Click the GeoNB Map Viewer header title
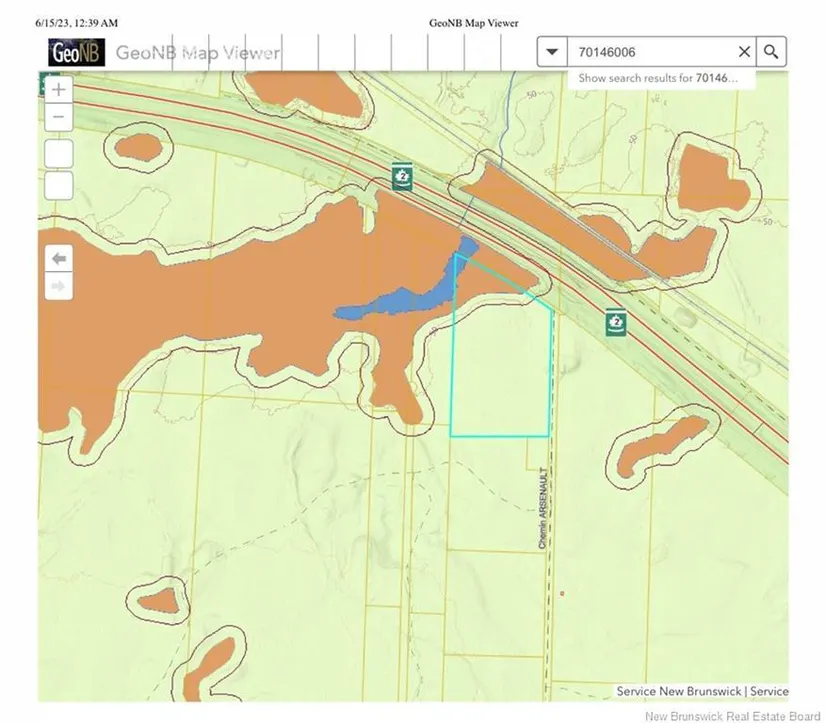This screenshot has height=723, width=825. 198,53
